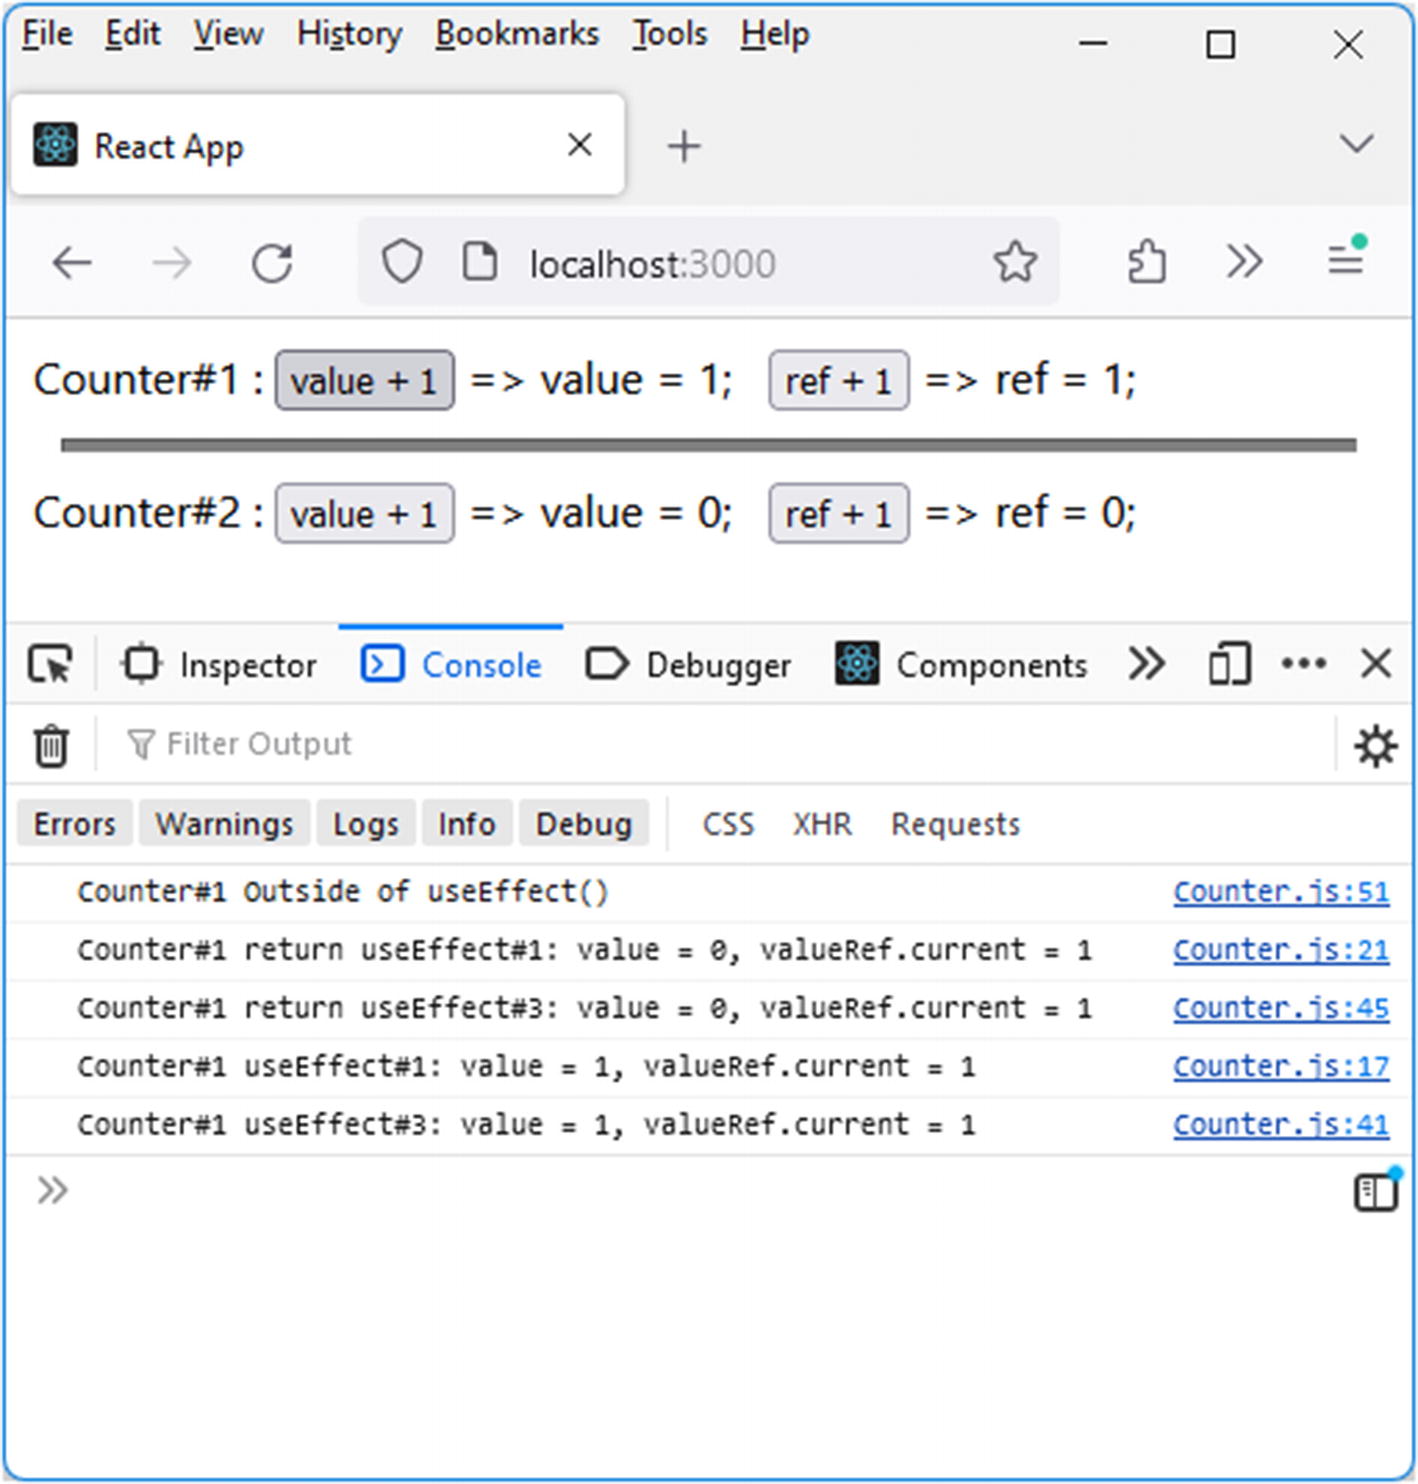1418x1484 pixels.
Task: Click the element picker icon in DevTools
Action: coord(50,665)
